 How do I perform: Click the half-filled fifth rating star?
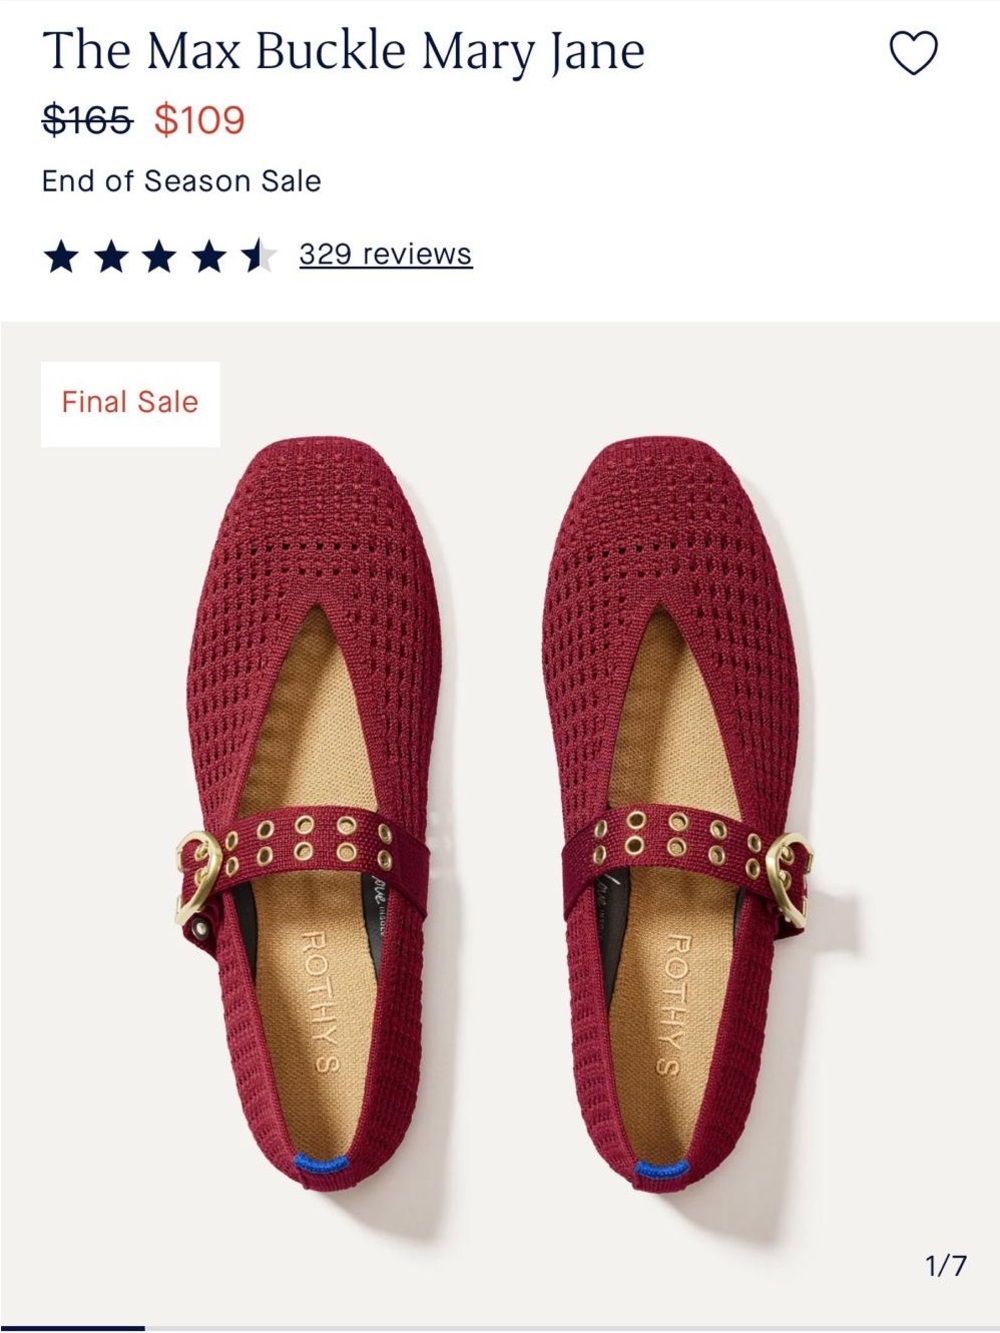click(259, 257)
